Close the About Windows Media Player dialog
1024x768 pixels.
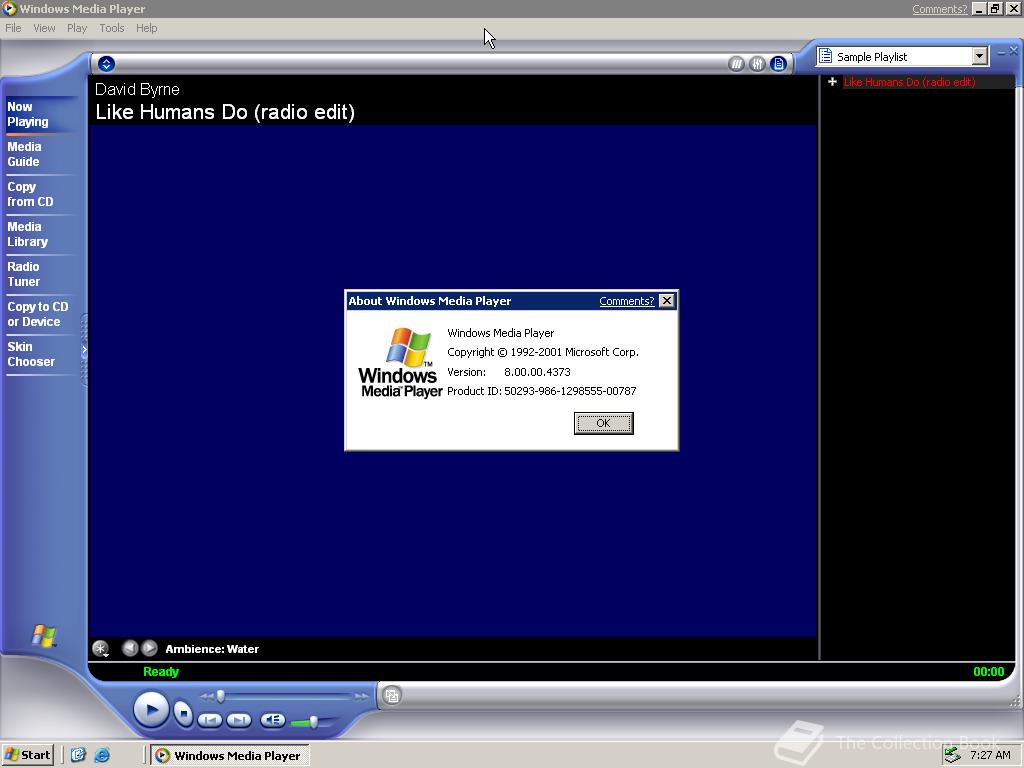666,300
